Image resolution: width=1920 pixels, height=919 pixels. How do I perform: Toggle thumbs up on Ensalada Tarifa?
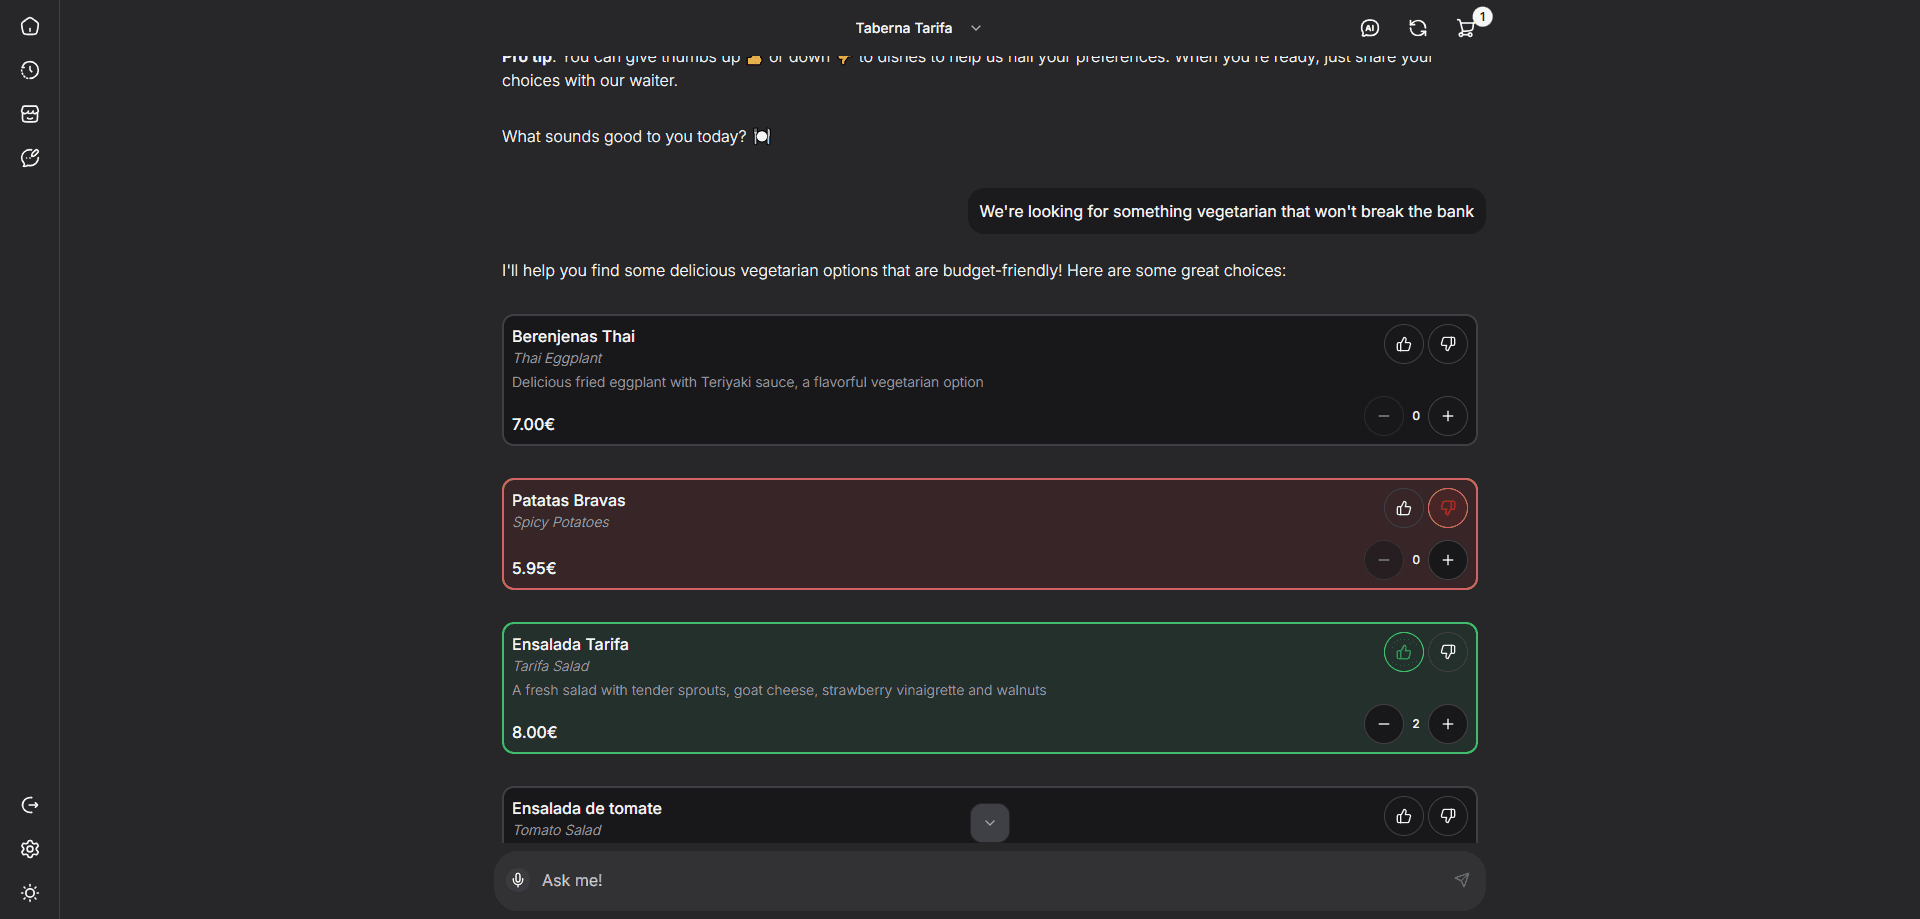point(1404,652)
